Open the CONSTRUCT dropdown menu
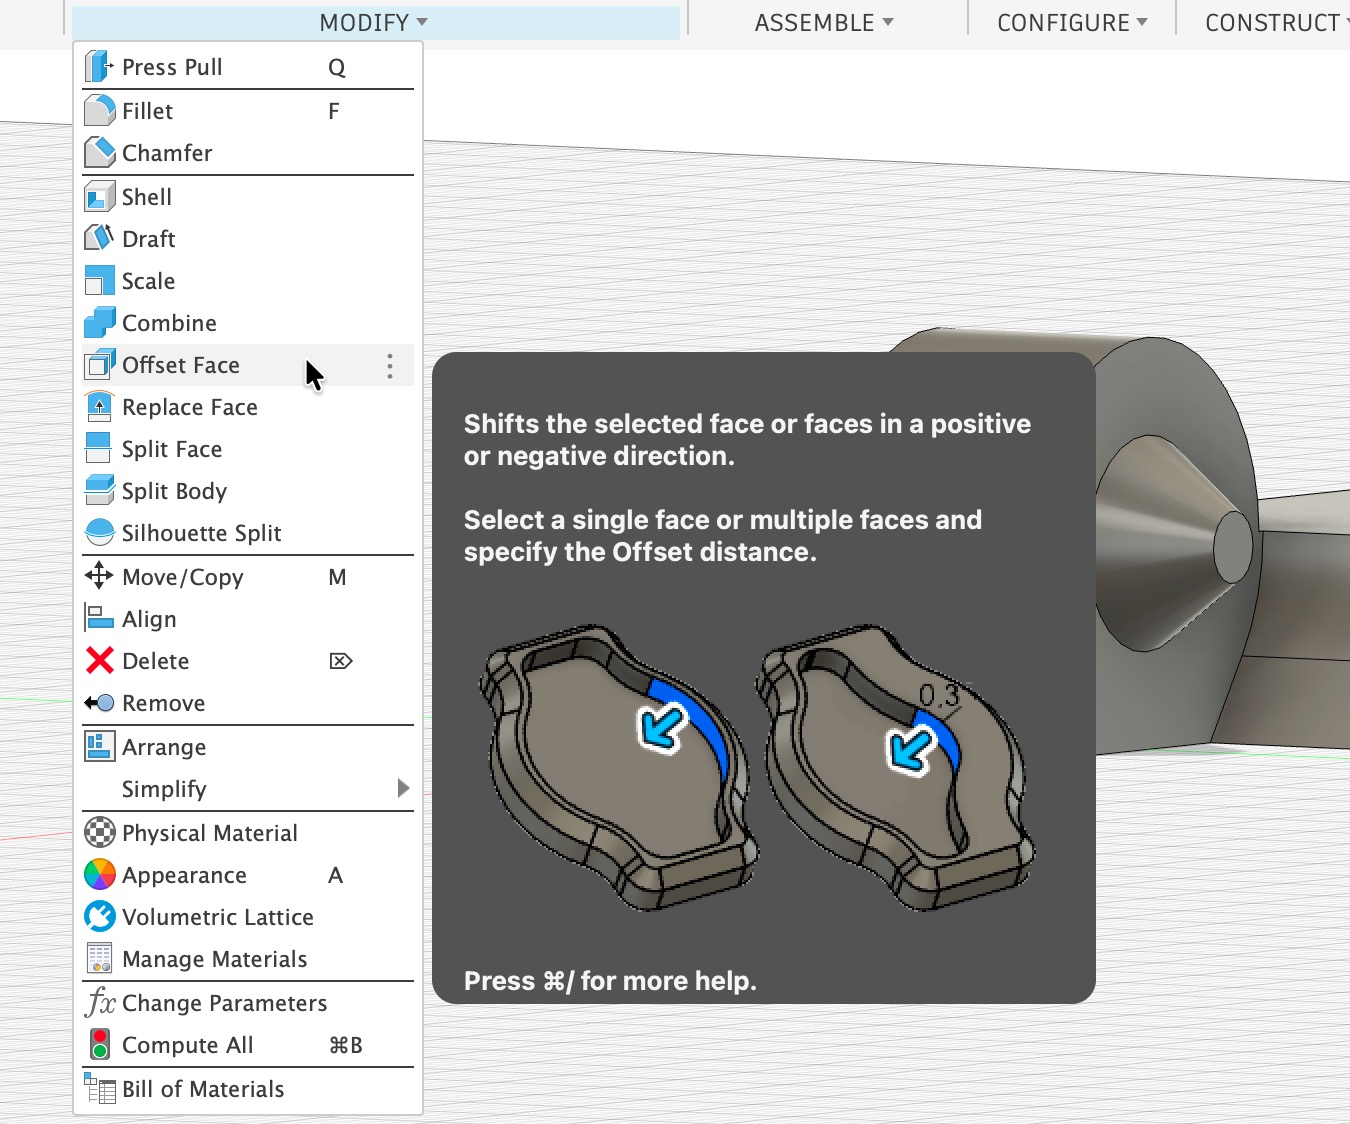 click(1276, 22)
